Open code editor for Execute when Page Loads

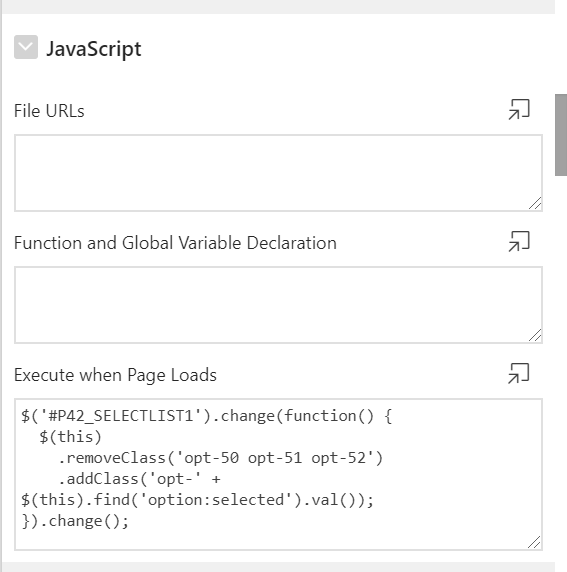[x=519, y=373]
